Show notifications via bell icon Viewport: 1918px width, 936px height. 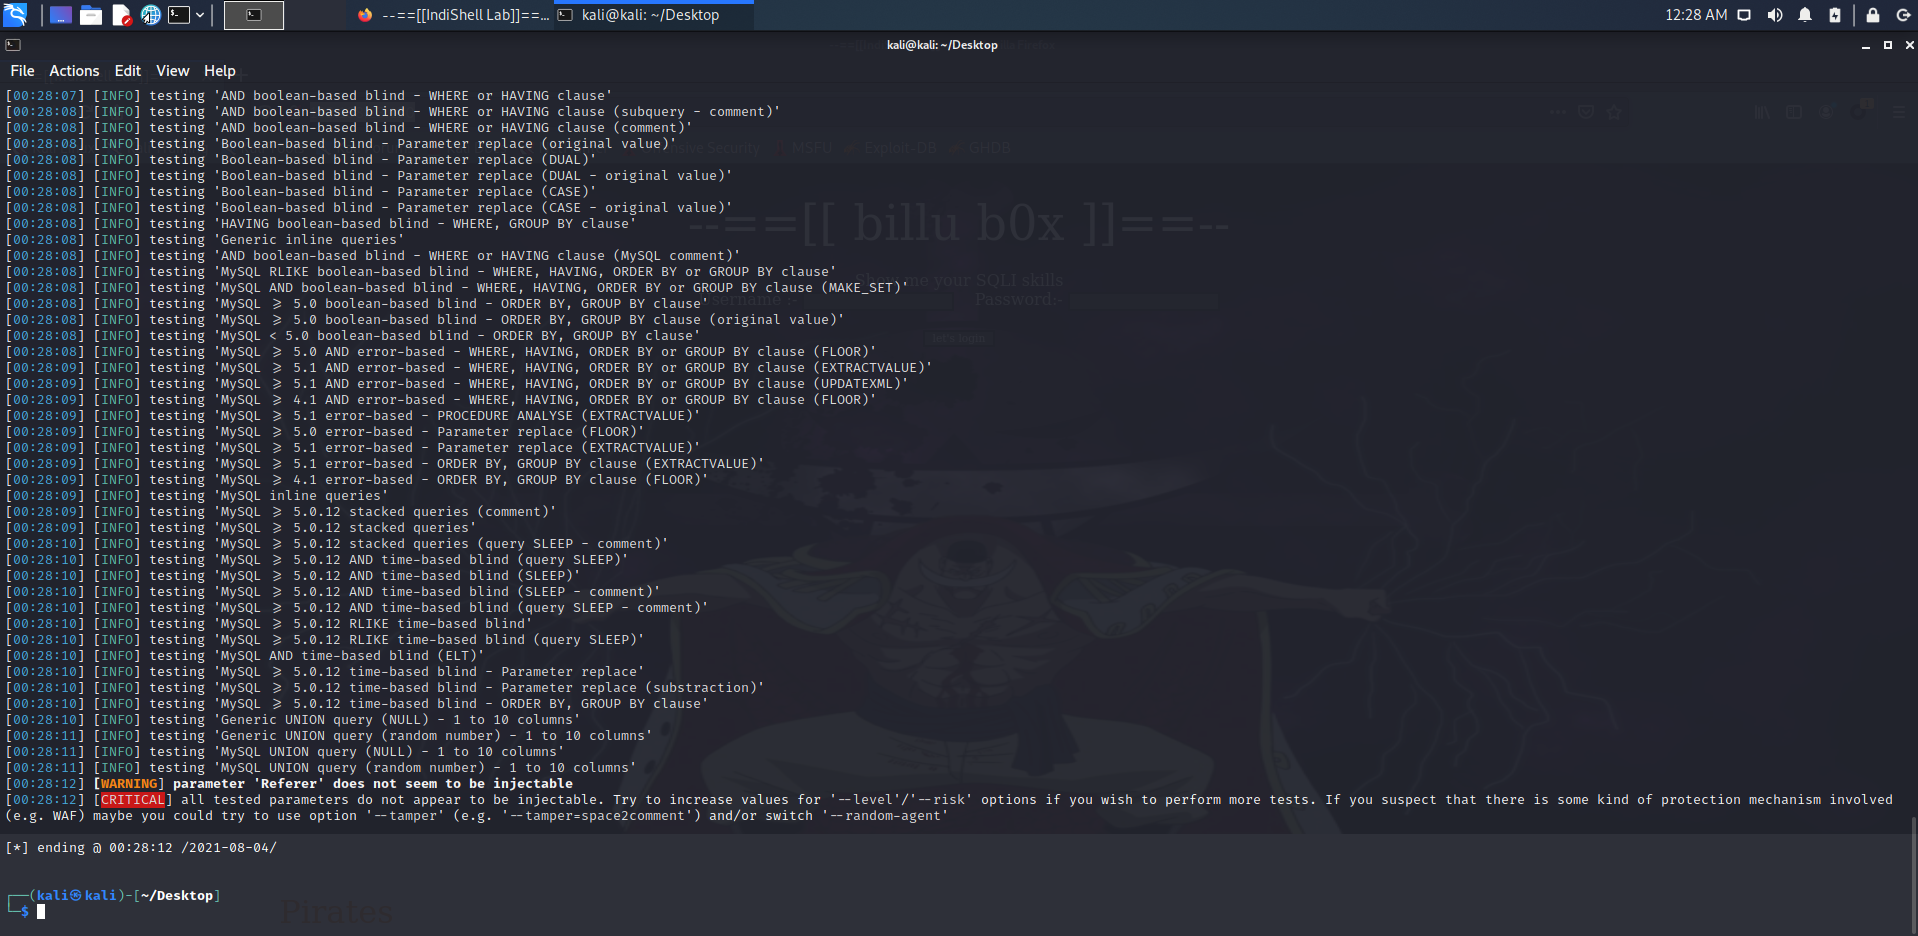(x=1805, y=15)
